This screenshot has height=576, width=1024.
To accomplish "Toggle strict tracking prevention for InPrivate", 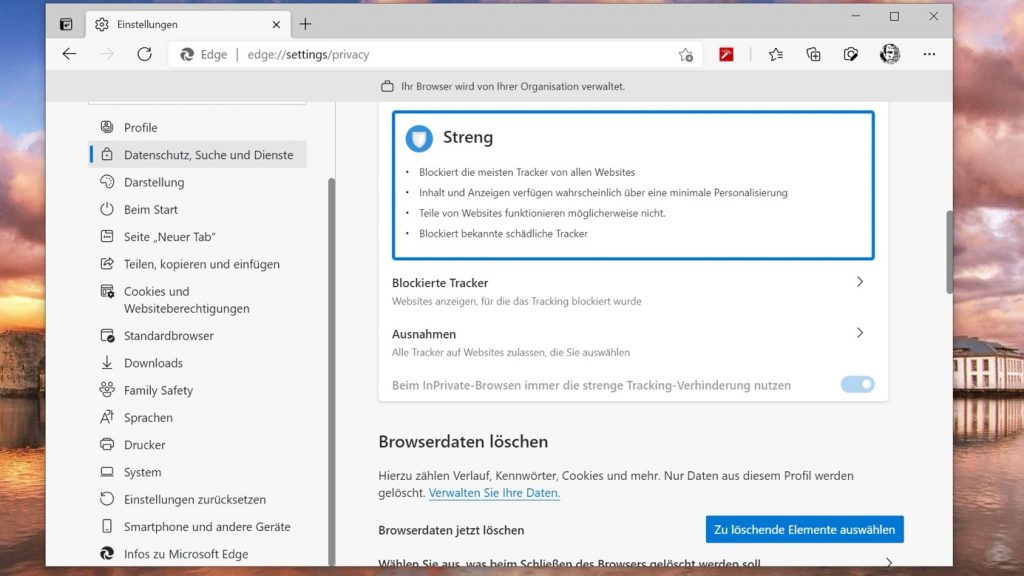I will pos(857,385).
